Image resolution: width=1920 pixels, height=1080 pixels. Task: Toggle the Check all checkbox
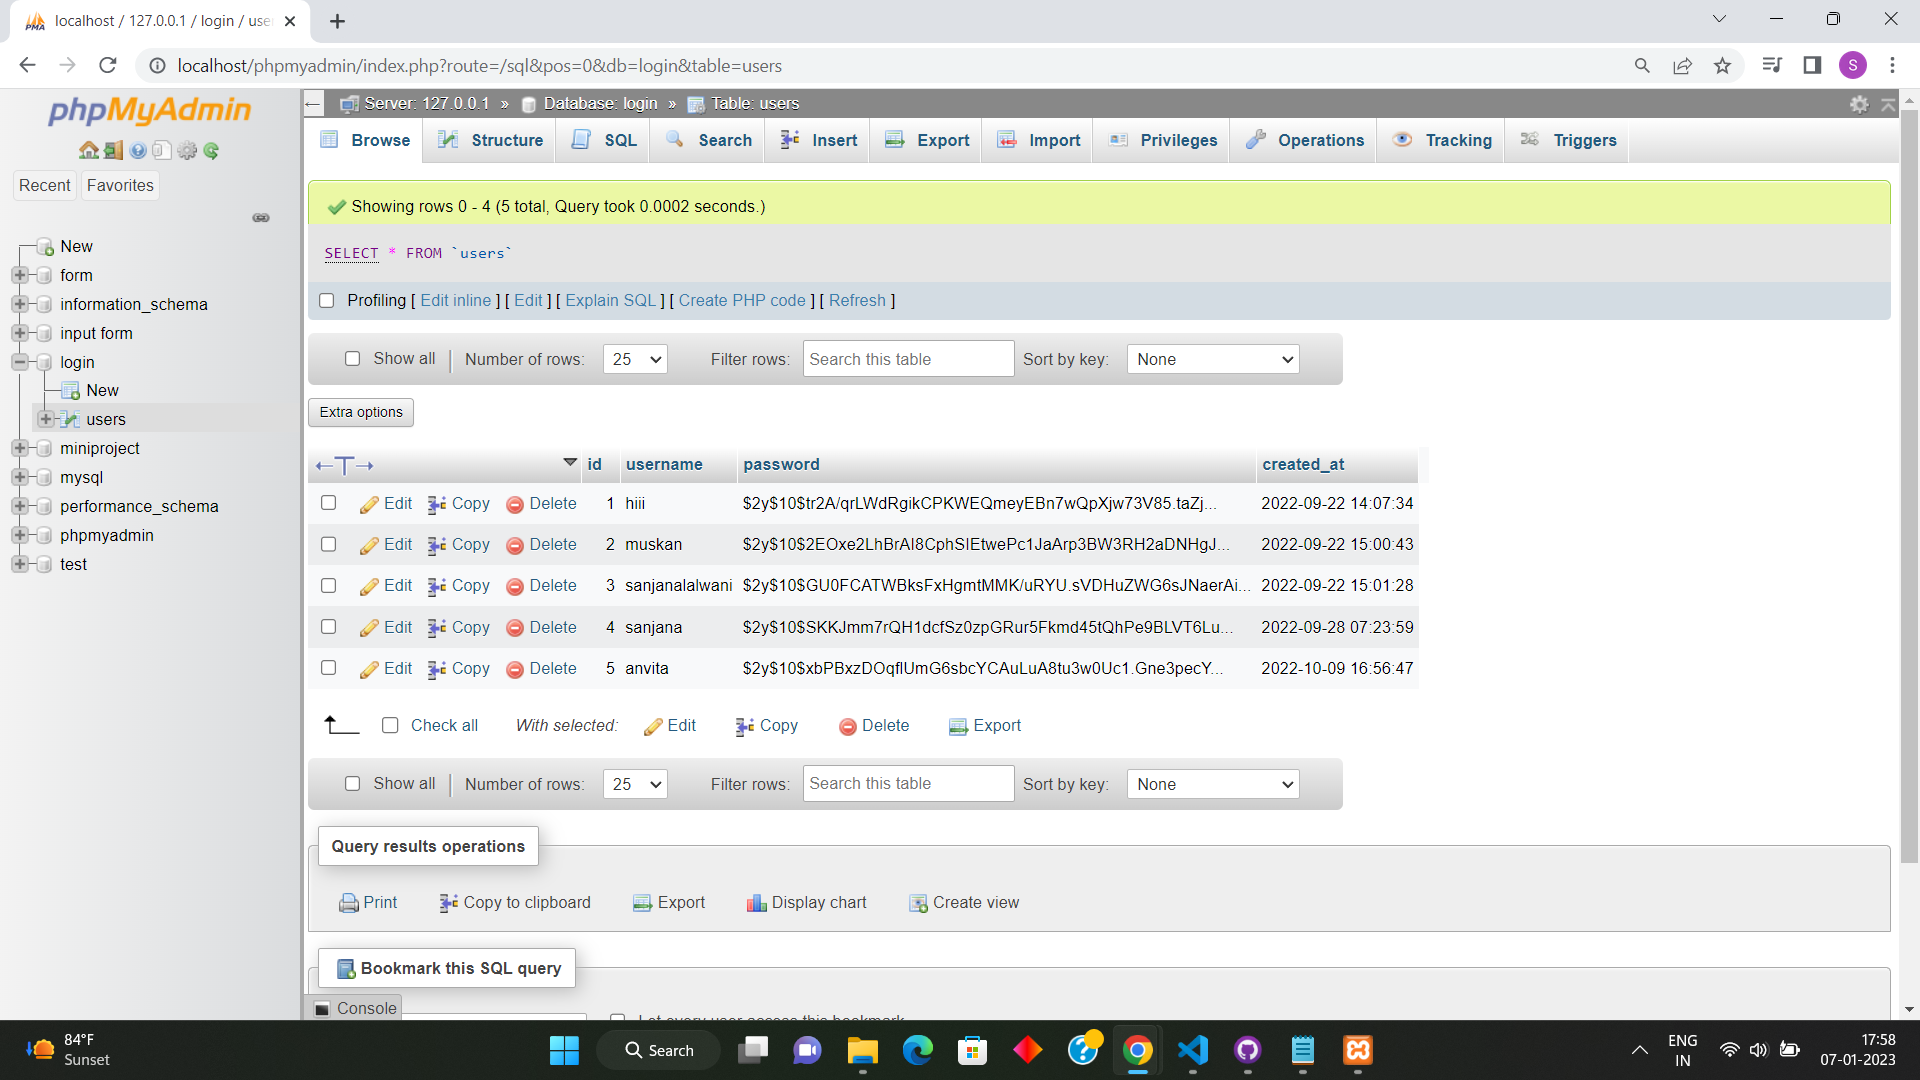tap(390, 726)
